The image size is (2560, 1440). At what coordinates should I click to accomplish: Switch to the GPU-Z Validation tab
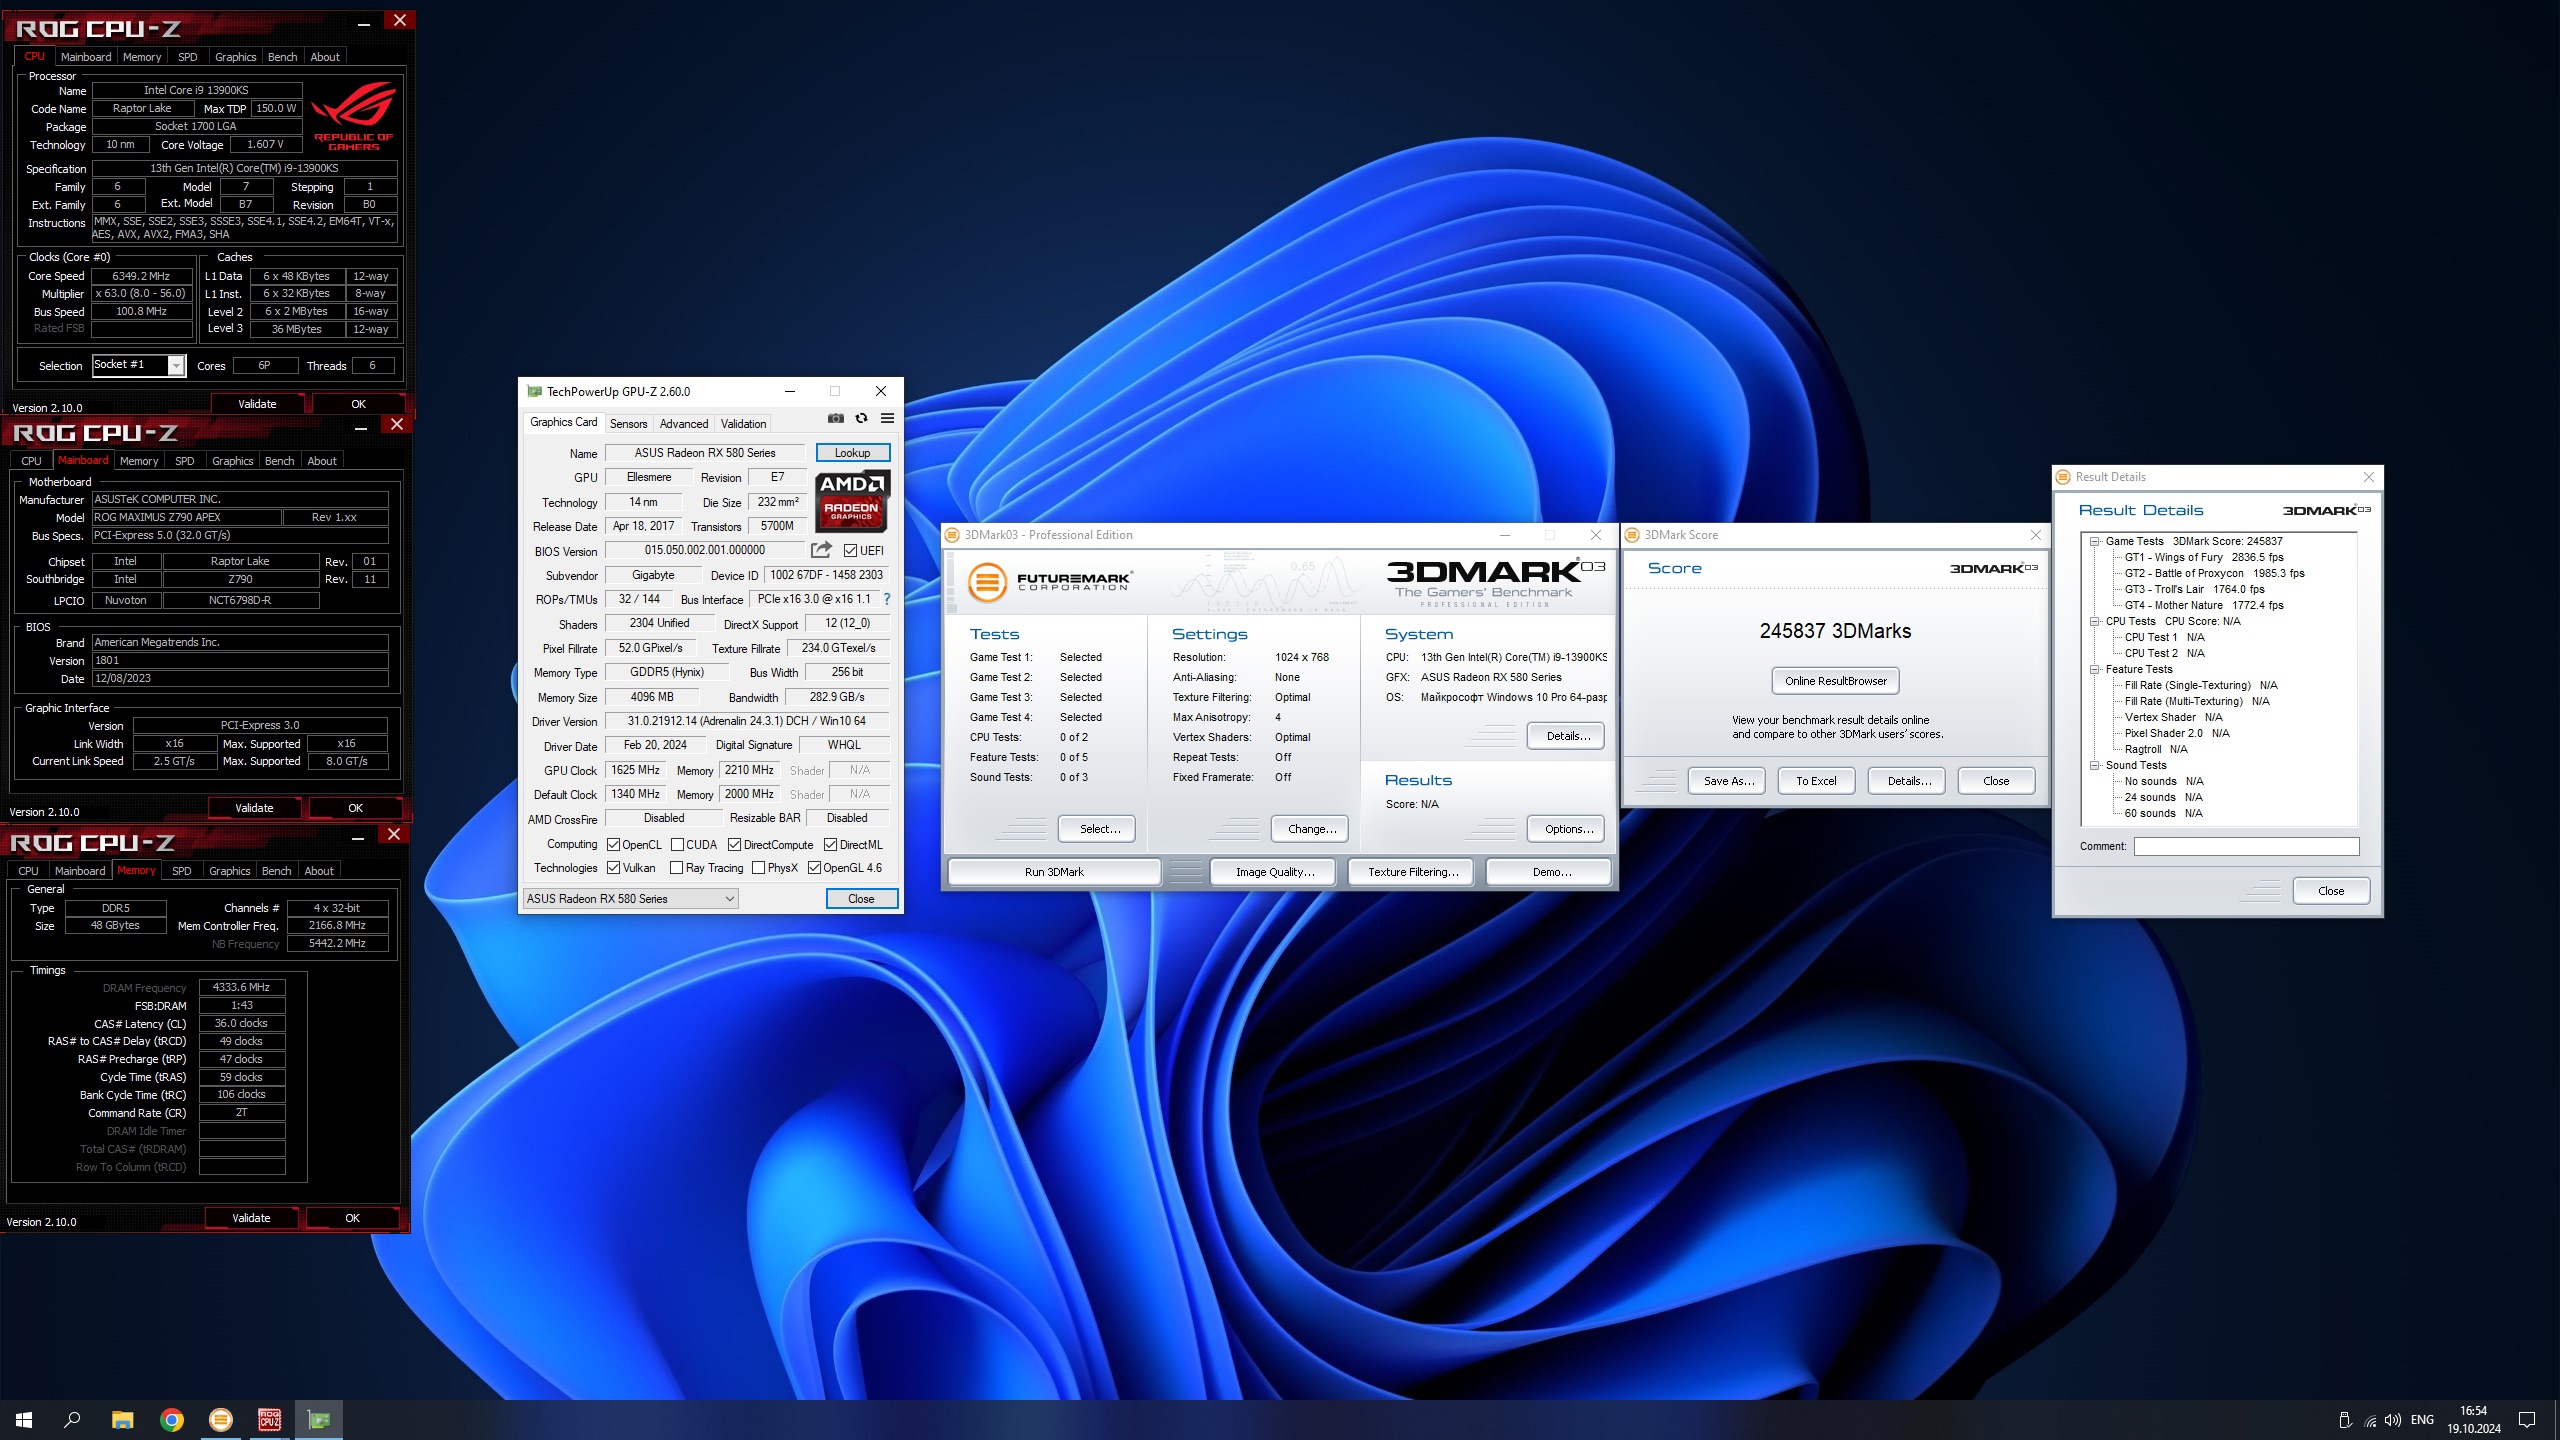point(743,424)
